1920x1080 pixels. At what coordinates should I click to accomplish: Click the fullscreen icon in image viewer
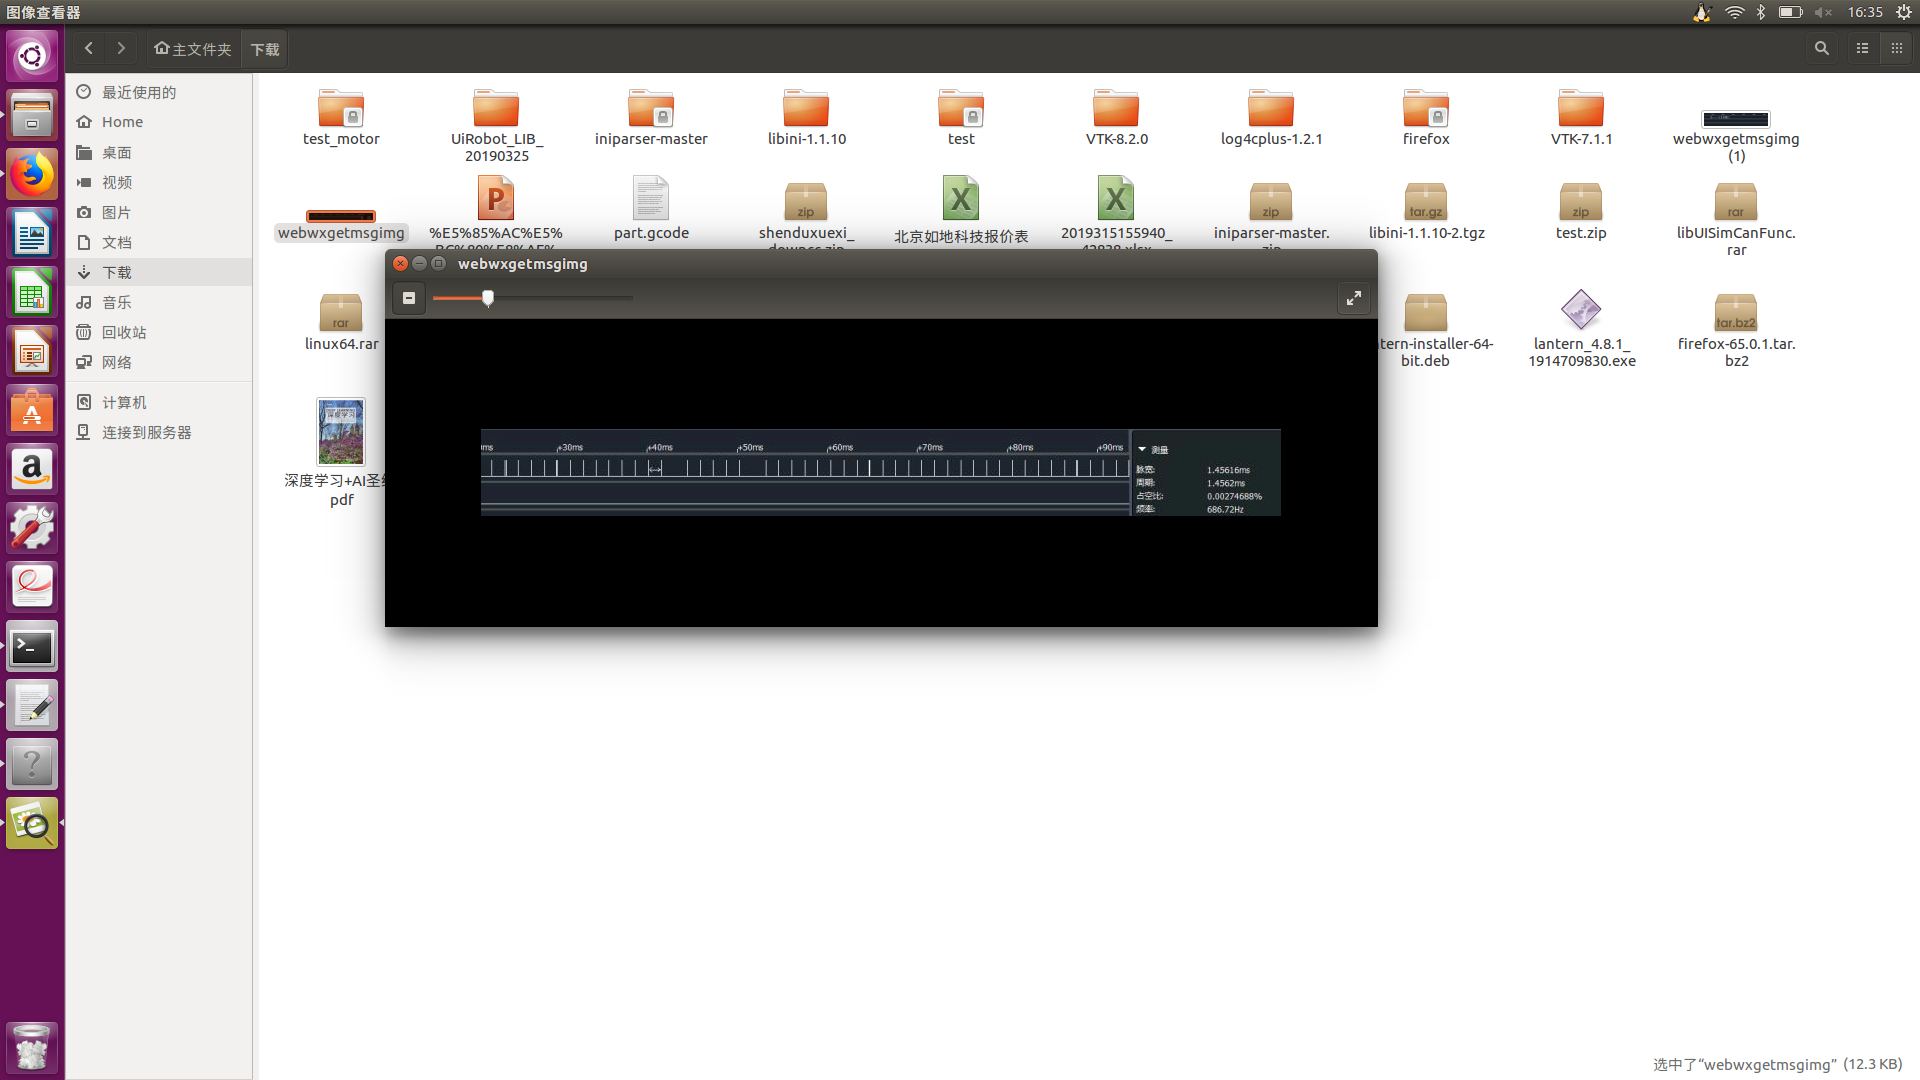pos(1353,298)
